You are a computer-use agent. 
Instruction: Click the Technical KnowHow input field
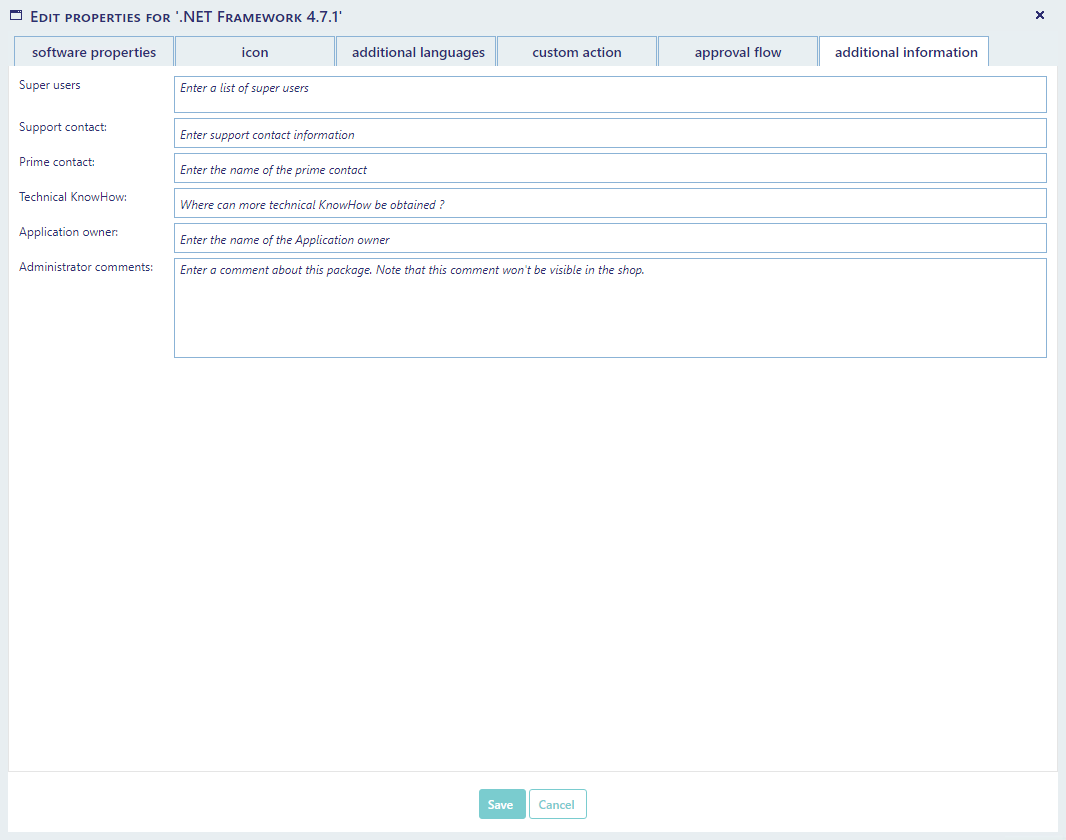[610, 204]
